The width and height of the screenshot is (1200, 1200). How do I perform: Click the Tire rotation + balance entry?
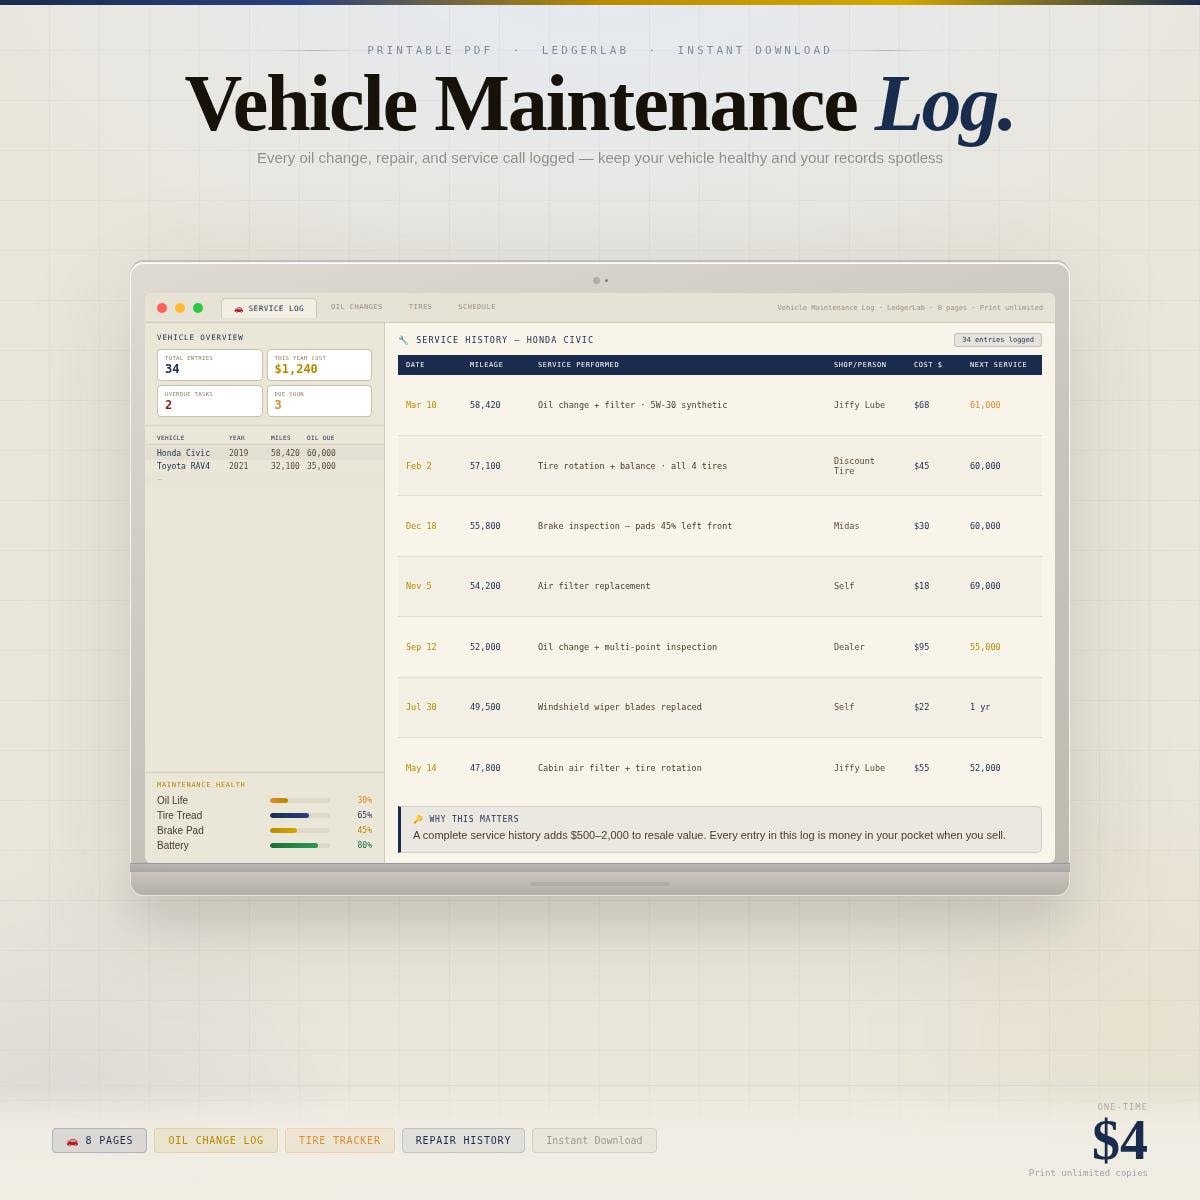[632, 466]
